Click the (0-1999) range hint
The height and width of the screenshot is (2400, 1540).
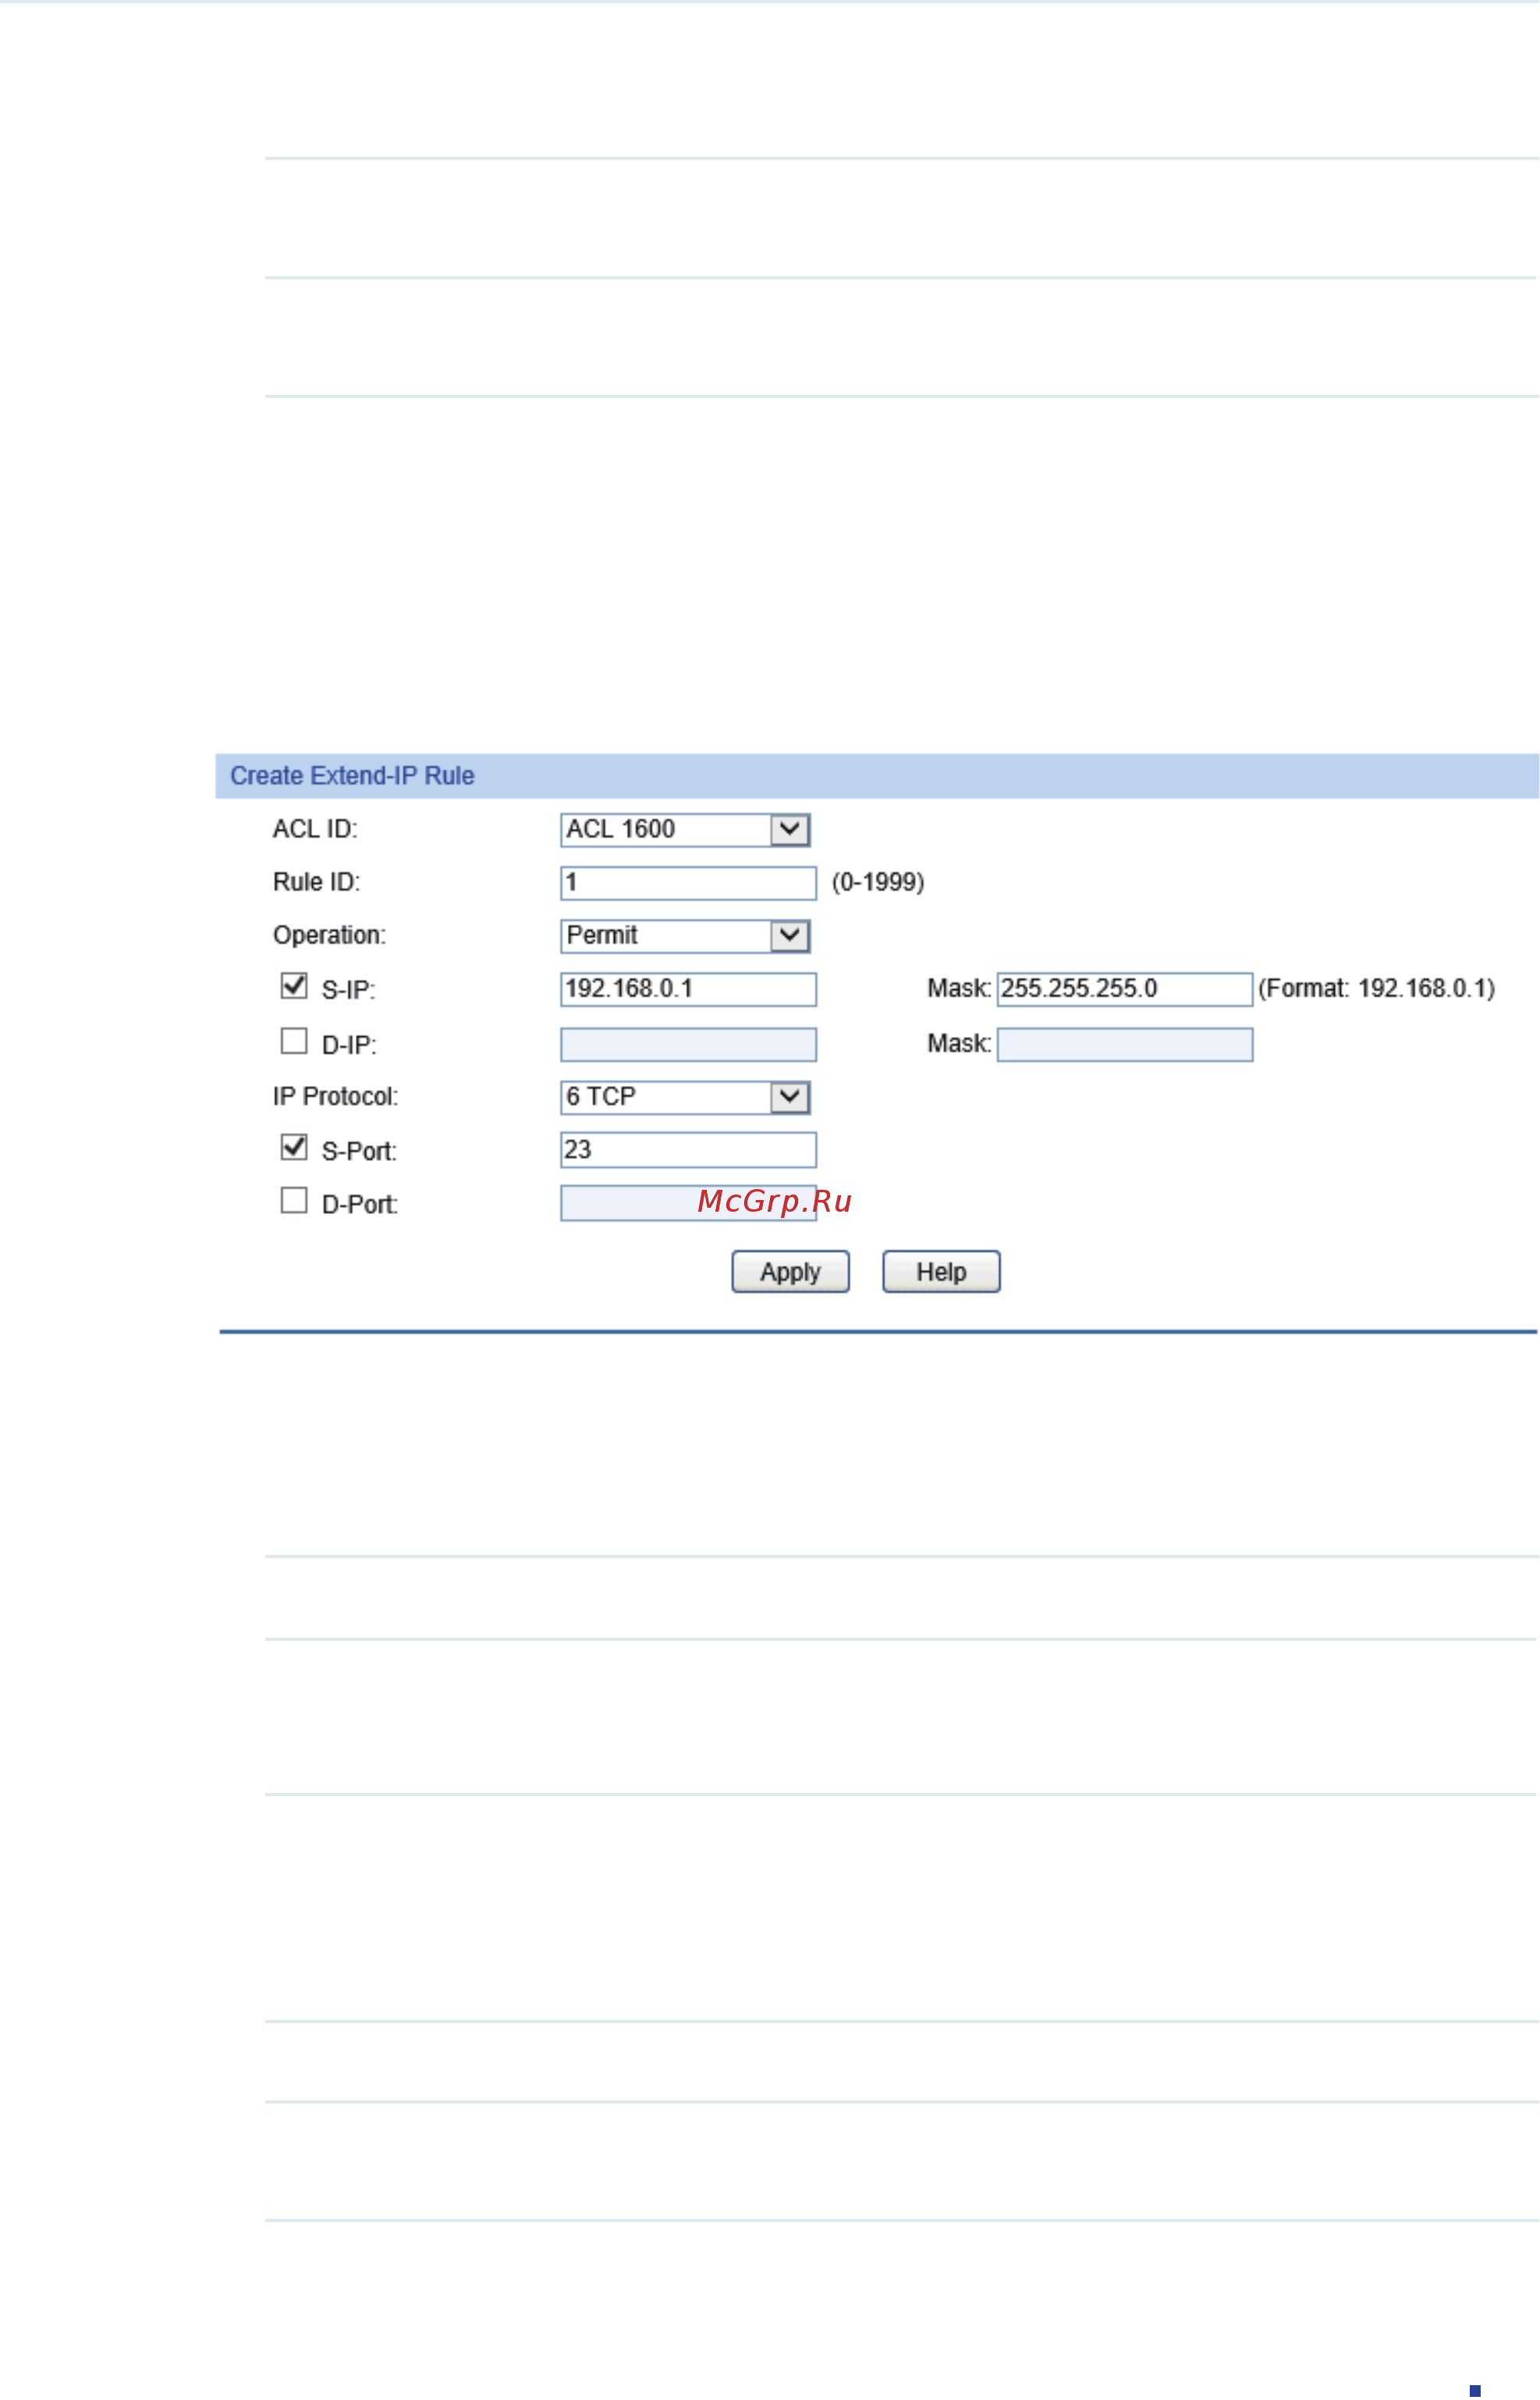click(878, 882)
